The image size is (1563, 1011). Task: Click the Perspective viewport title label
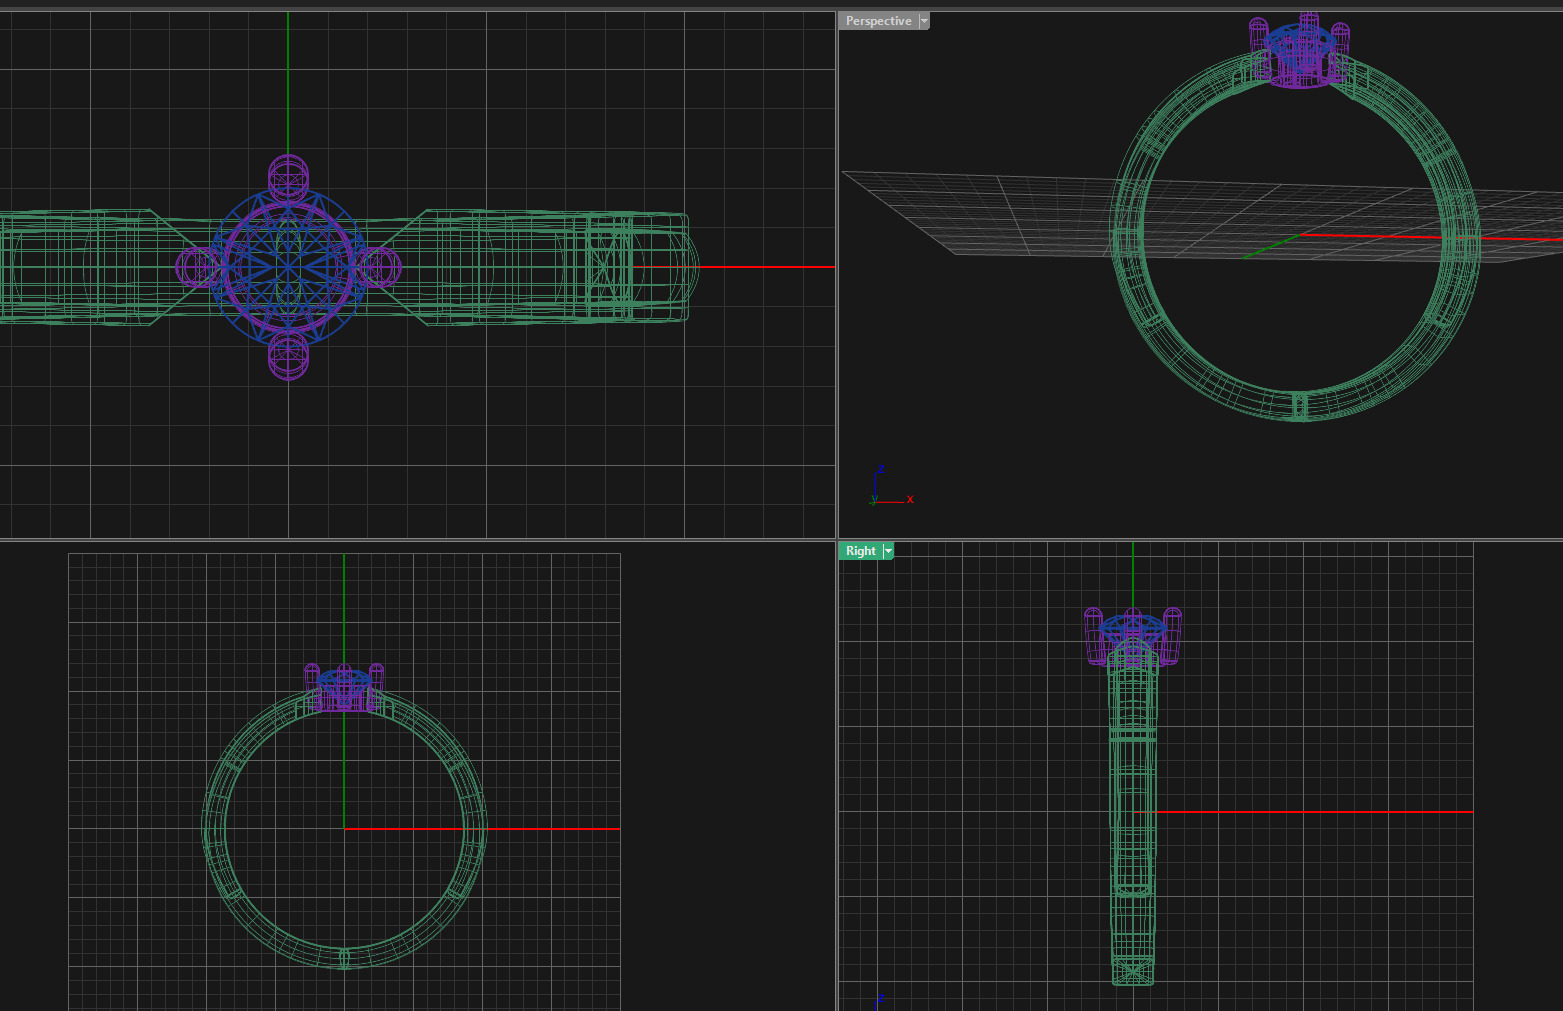point(878,21)
